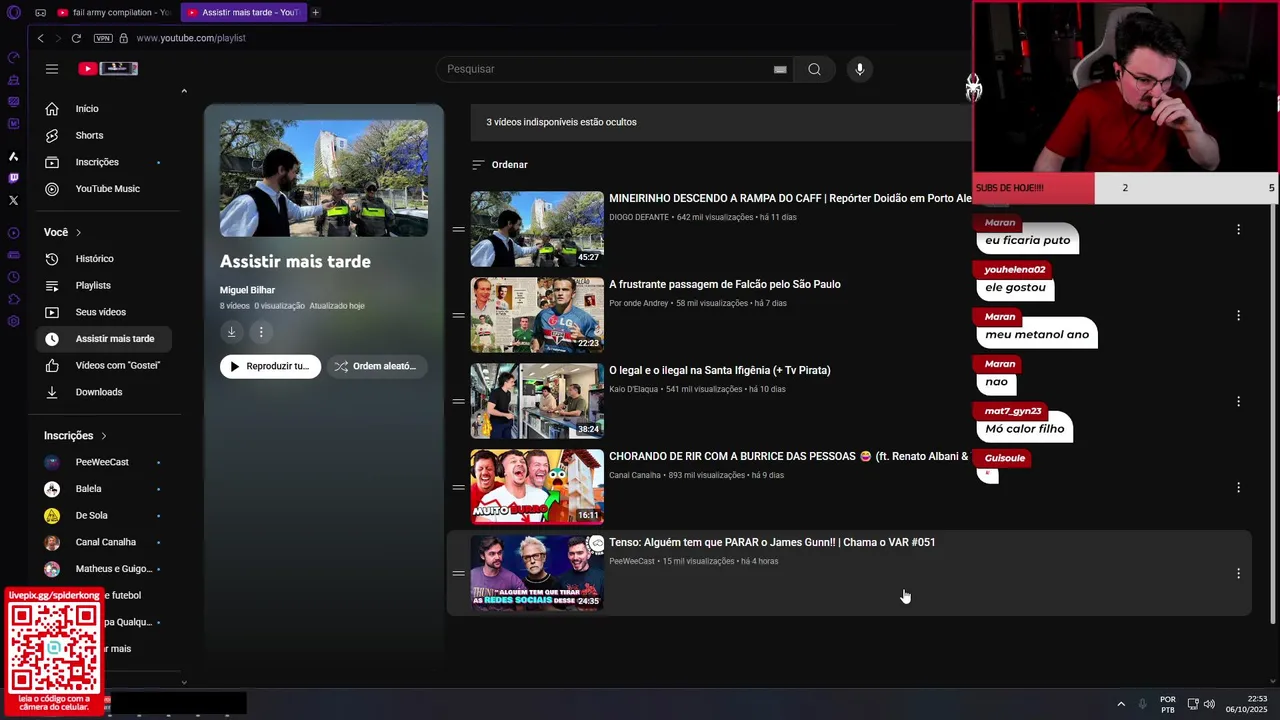Open Santa Ifigênia video thumbnail
The width and height of the screenshot is (1280, 720).
[537, 401]
